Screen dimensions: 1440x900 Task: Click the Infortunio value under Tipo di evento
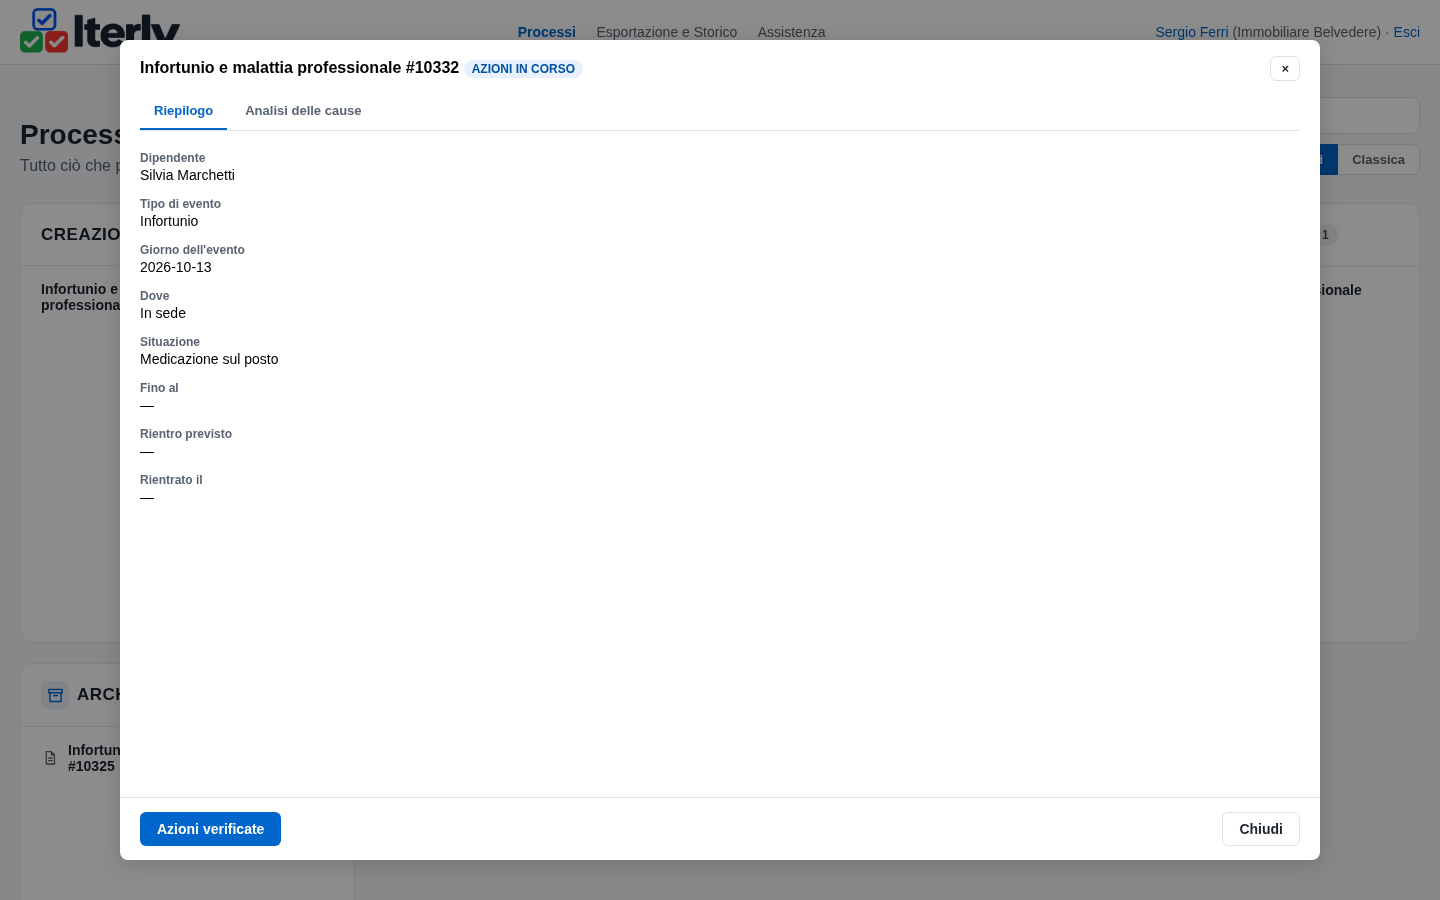click(x=169, y=221)
